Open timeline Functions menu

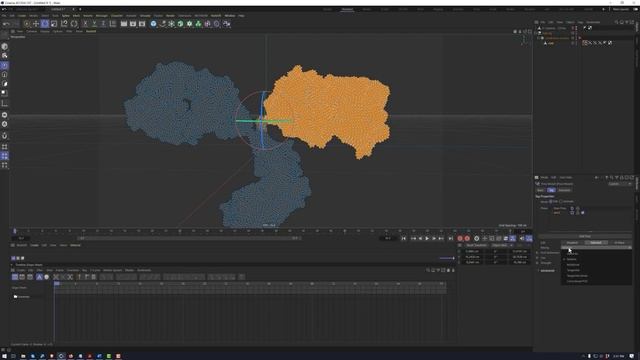coord(73,270)
